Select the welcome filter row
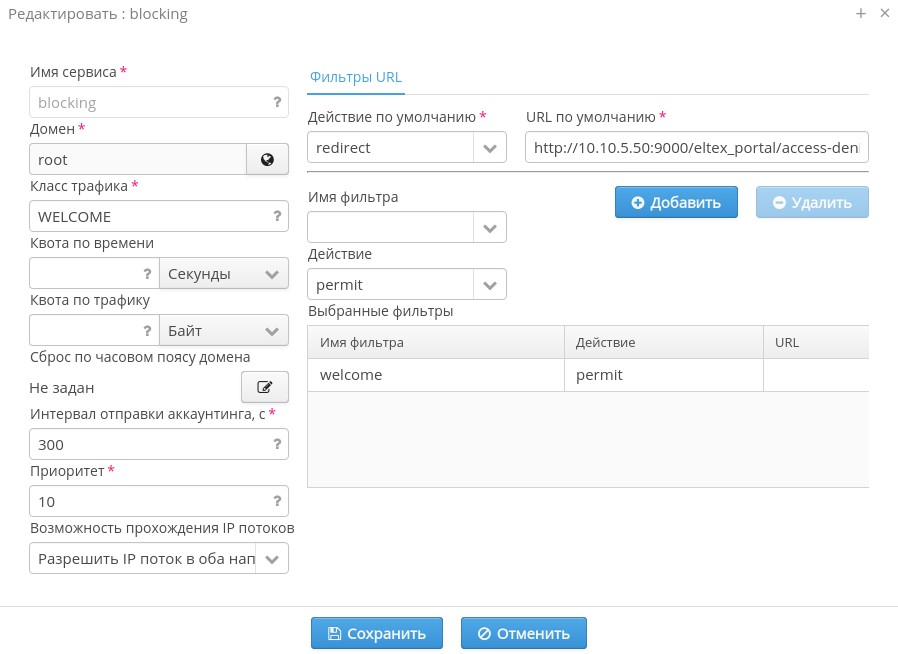This screenshot has width=898, height=654. click(x=435, y=375)
